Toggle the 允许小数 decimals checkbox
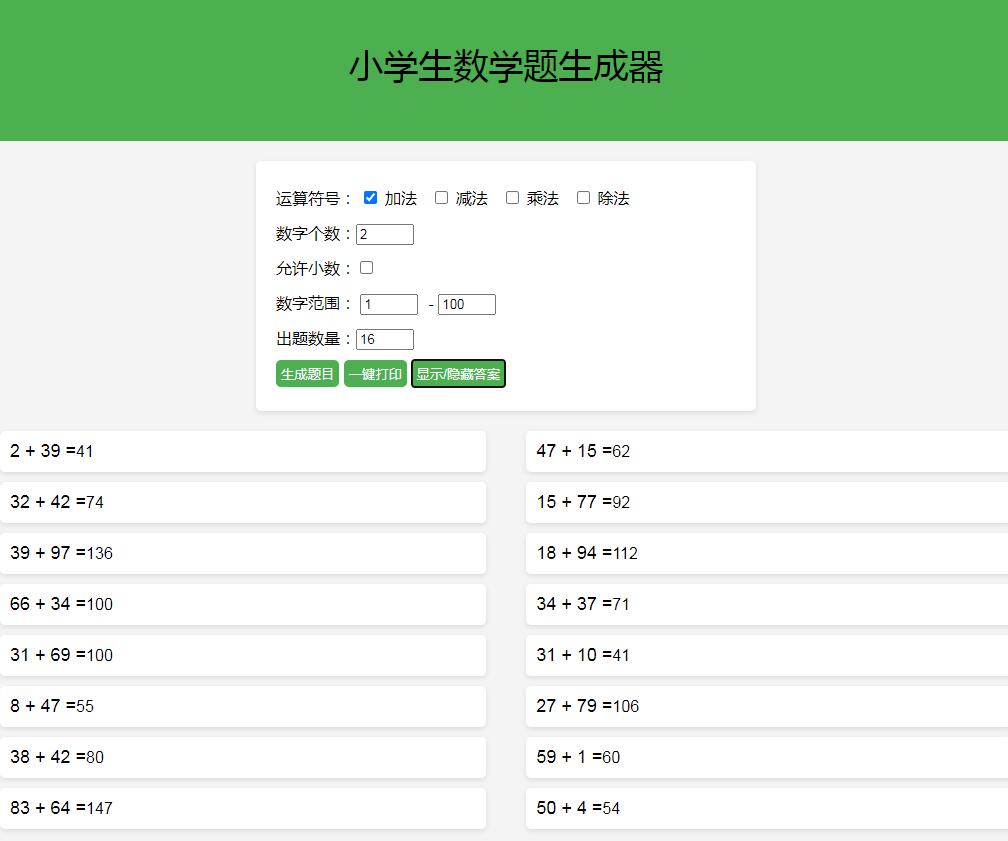This screenshot has width=1008, height=841. (x=366, y=267)
